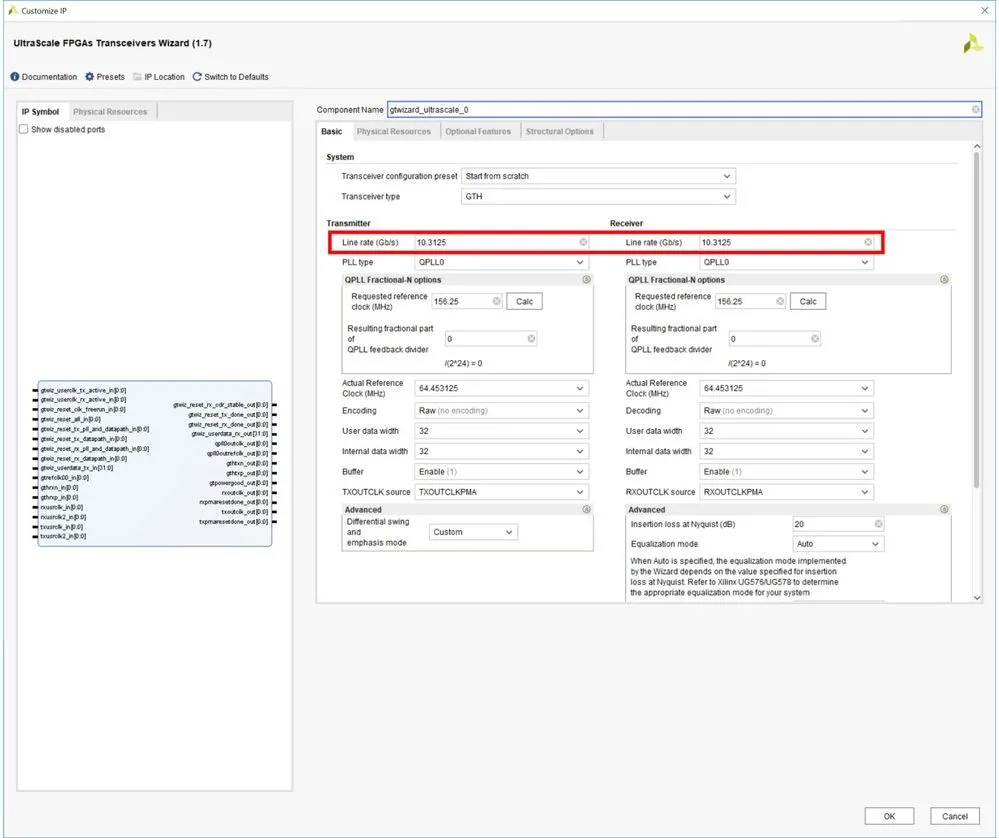Clear the Component Name field
The image size is (999, 838).
975,109
